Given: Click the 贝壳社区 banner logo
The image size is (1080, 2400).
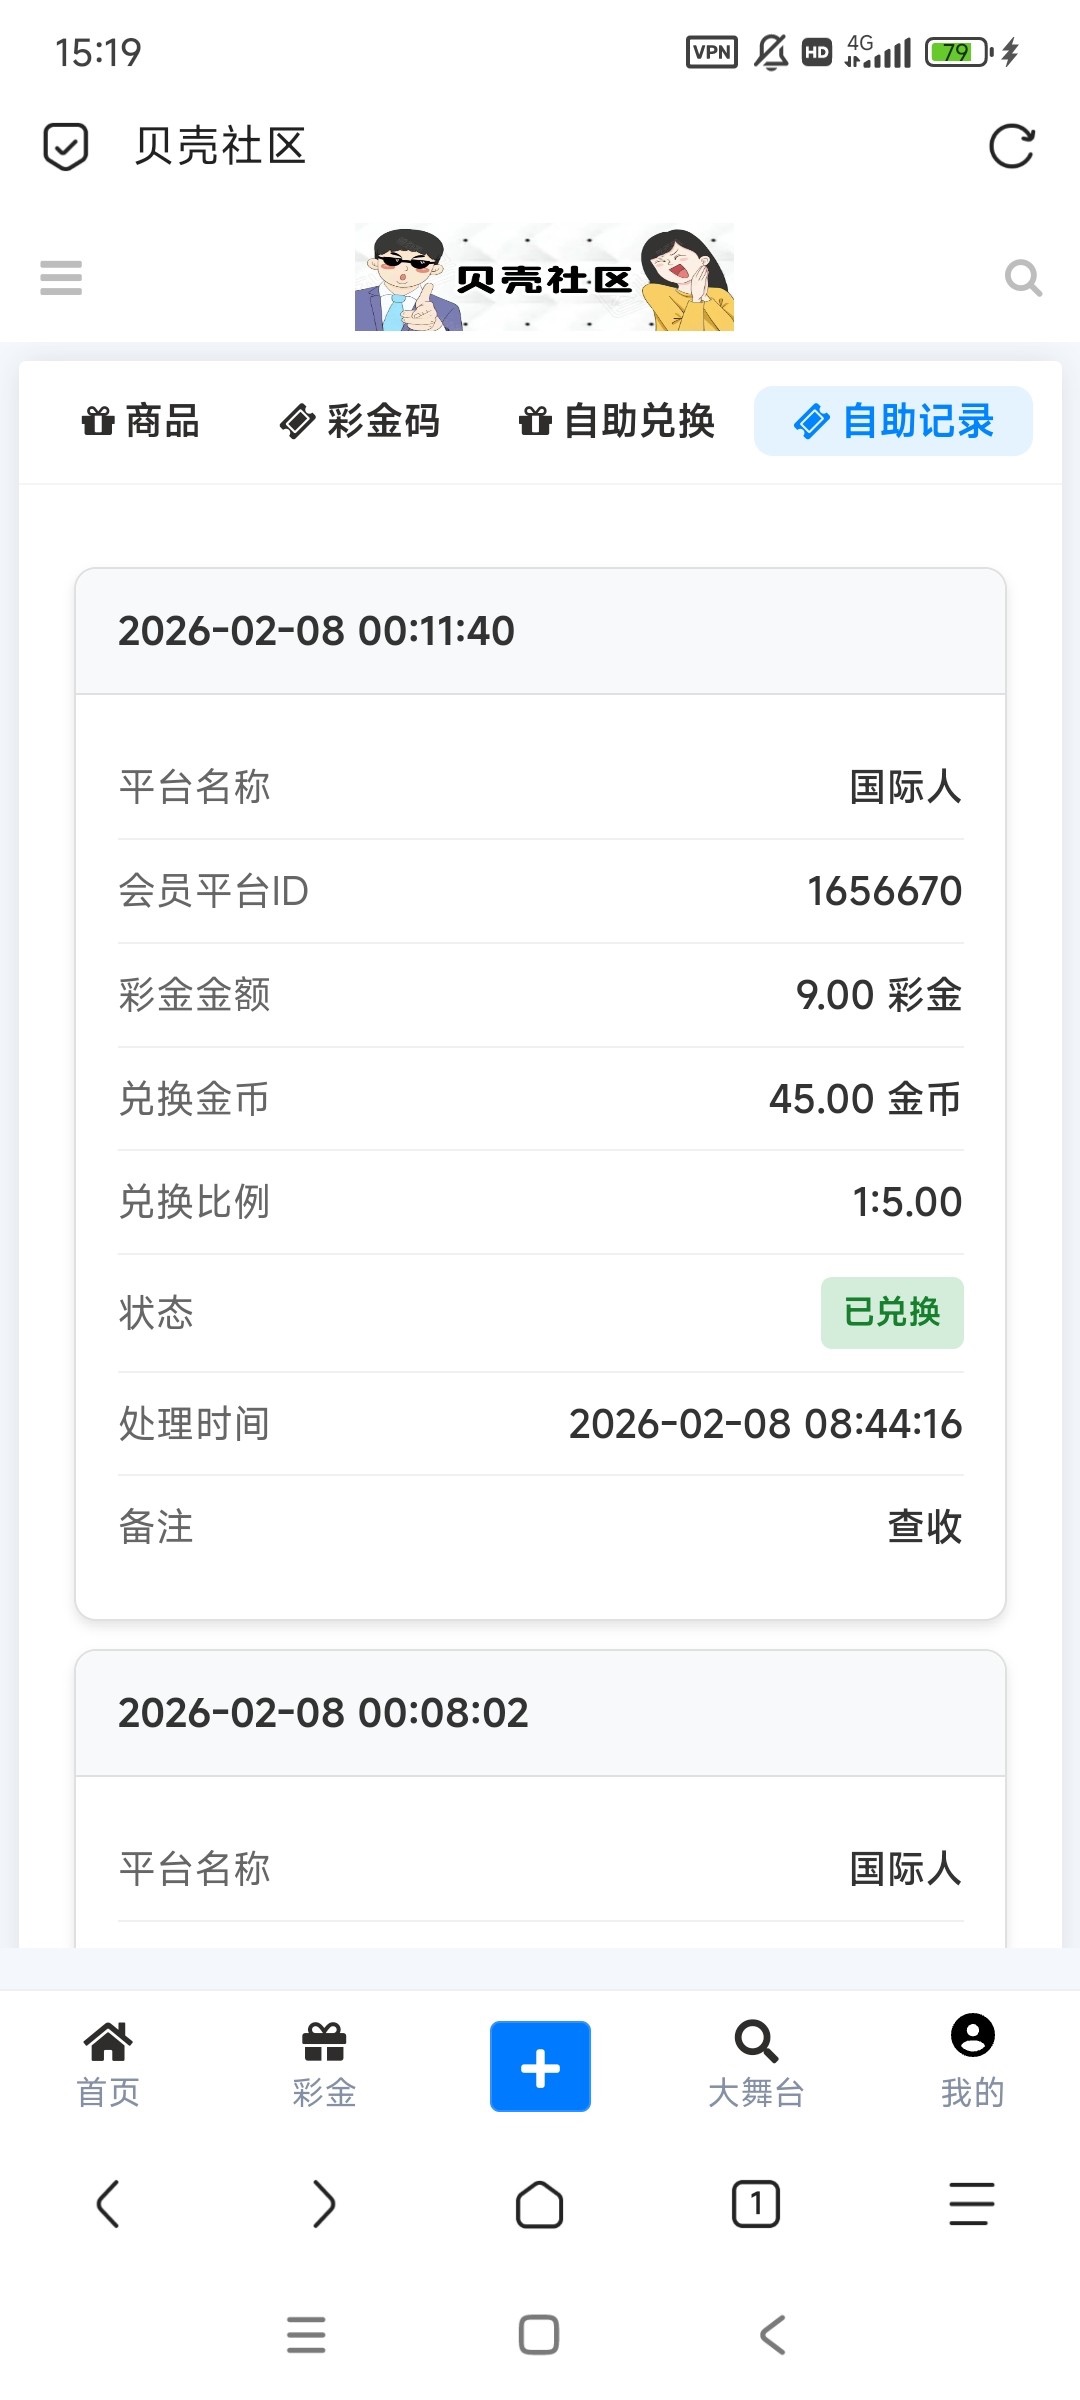Looking at the screenshot, I should pos(544,278).
